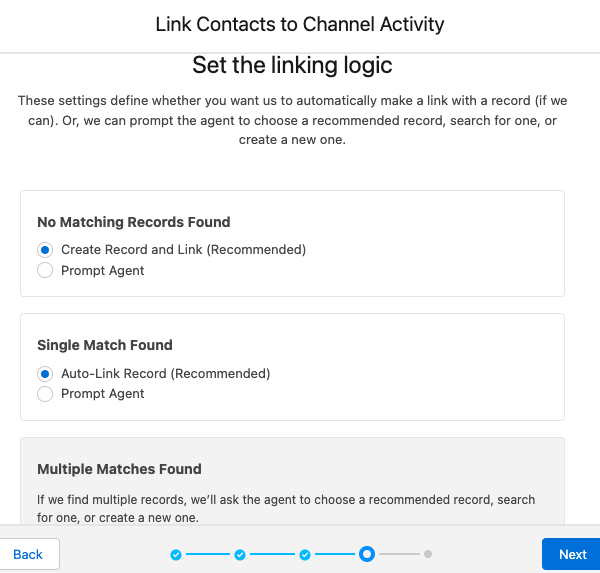This screenshot has height=573, width=600.
Task: Click the Link Contacts to Channel Activity title
Action: tap(300, 23)
